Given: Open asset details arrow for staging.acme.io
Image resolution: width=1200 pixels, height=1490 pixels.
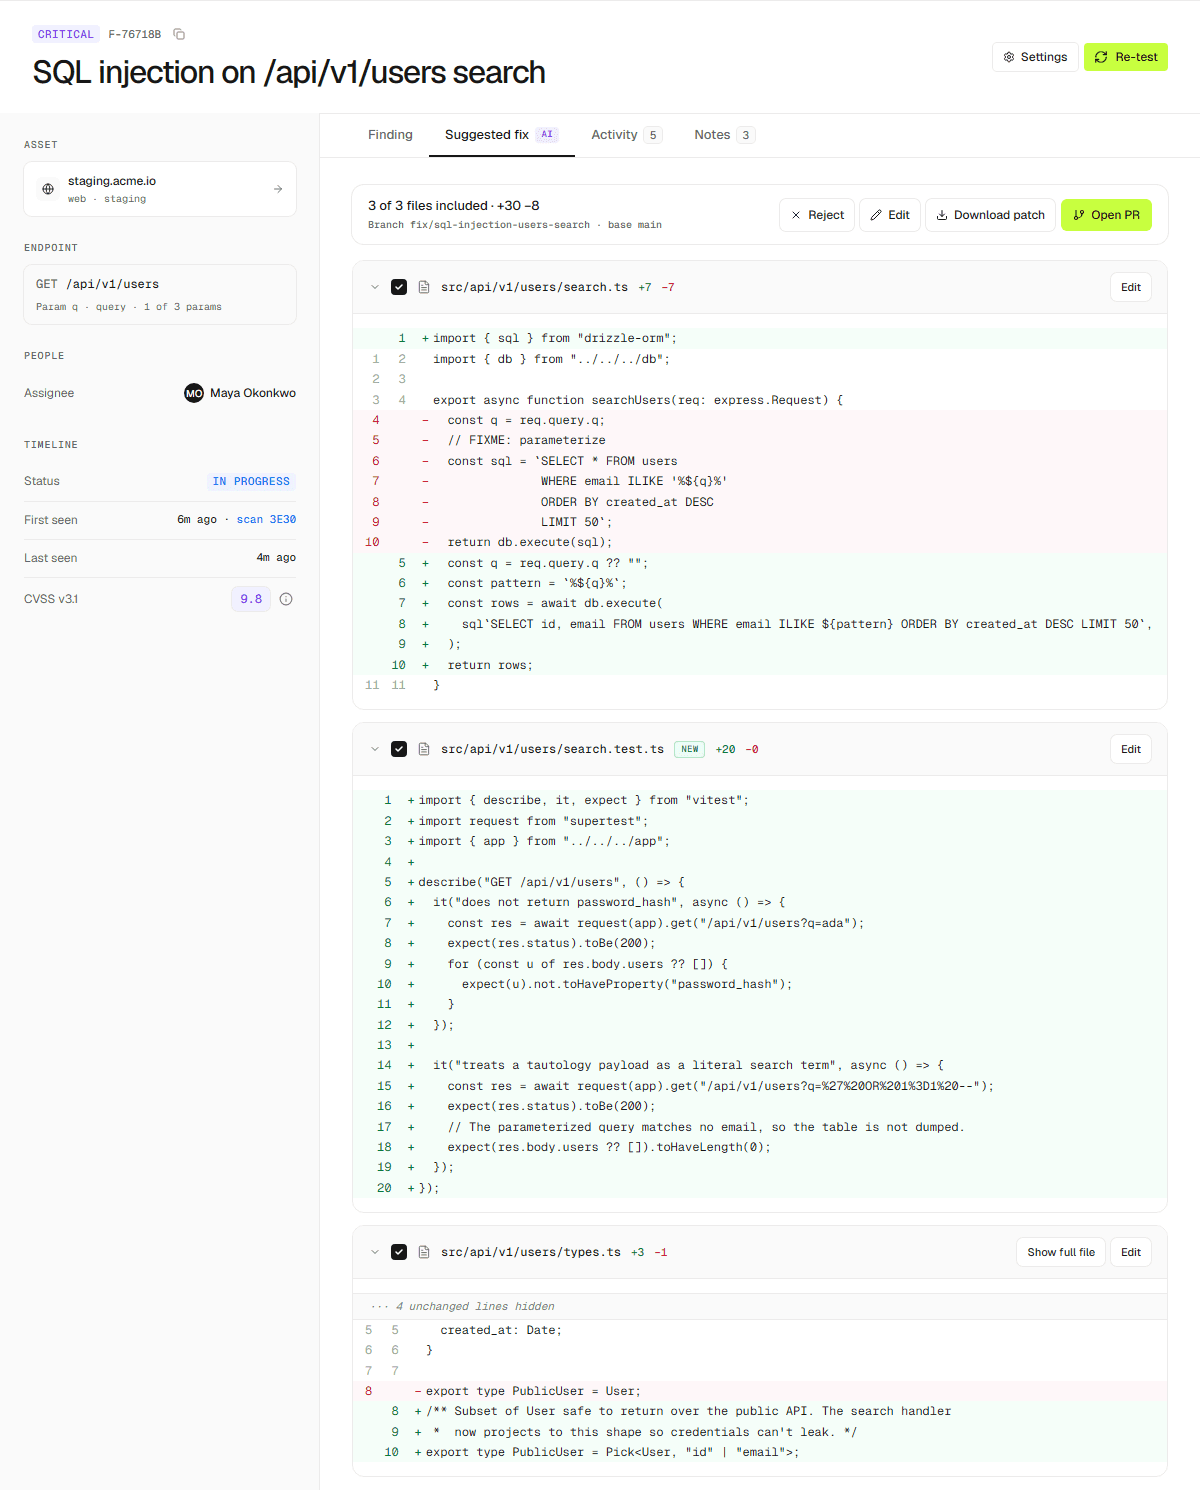Looking at the screenshot, I should 278,189.
